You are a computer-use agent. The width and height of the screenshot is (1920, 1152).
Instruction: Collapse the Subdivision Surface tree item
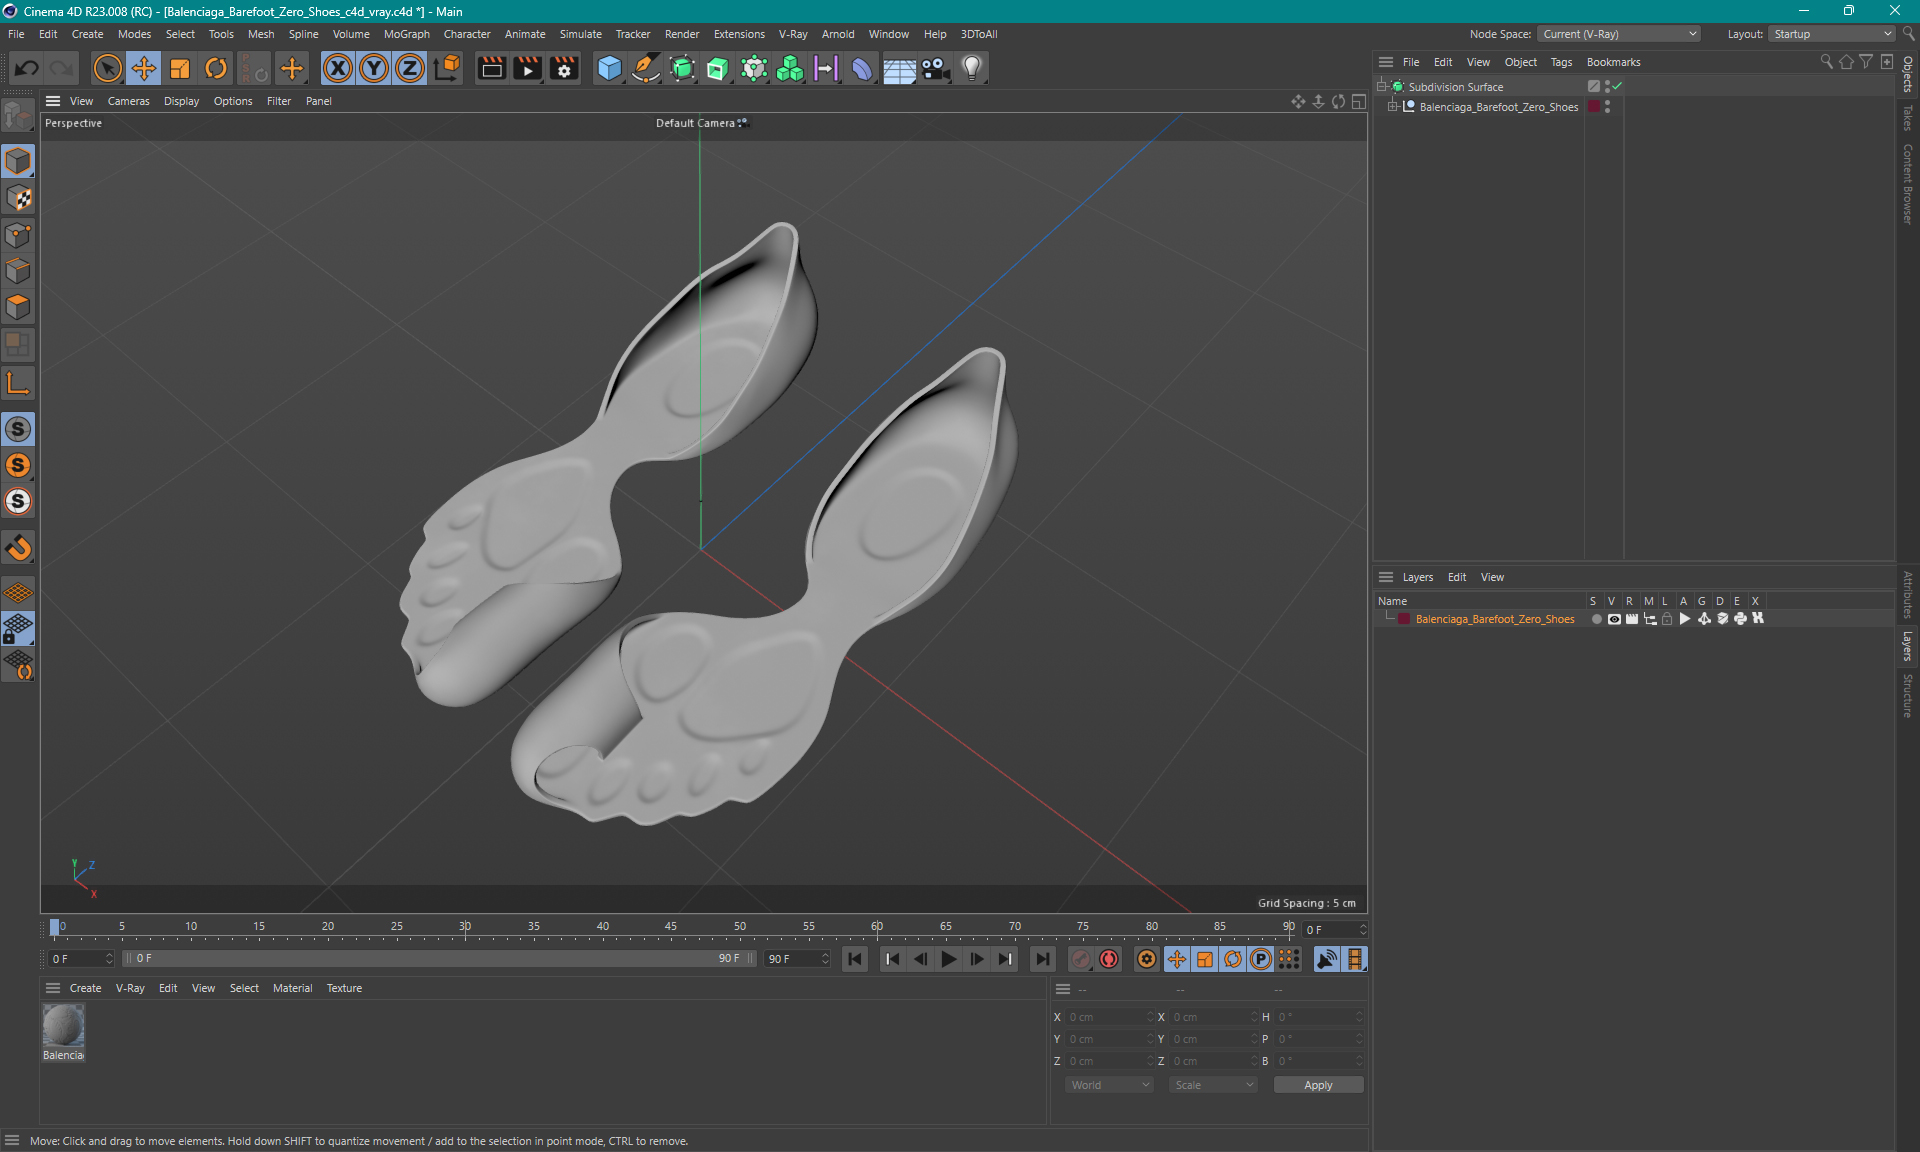point(1382,87)
